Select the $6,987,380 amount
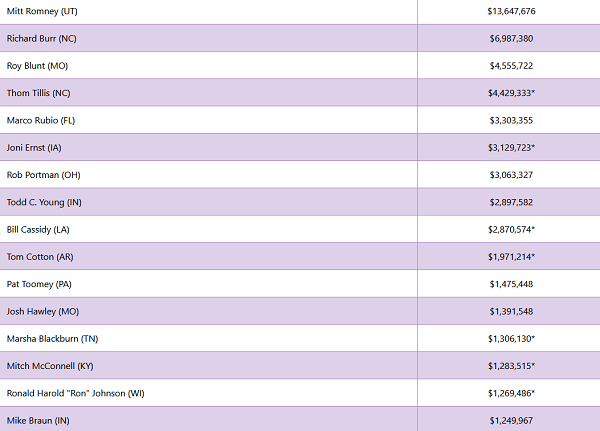The image size is (600, 431). click(x=511, y=38)
